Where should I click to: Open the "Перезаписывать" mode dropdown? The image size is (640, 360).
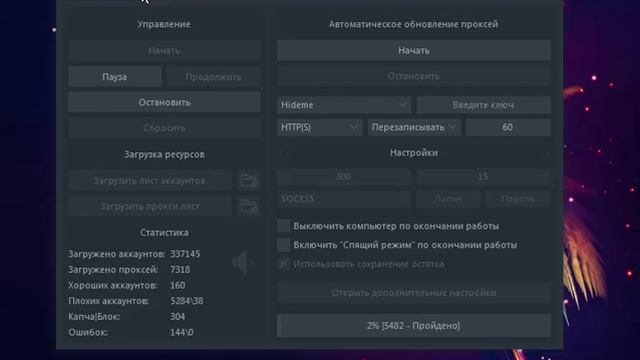[x=414, y=127]
